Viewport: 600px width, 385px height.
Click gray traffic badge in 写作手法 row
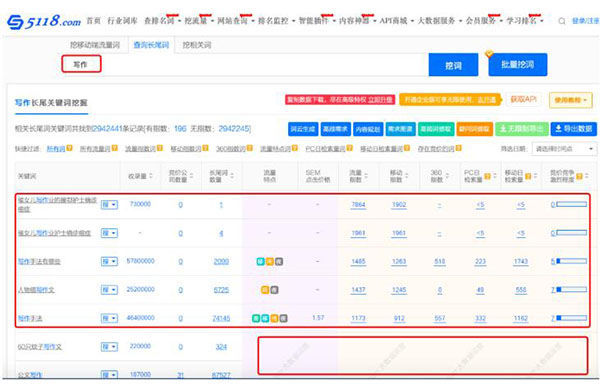point(284,318)
